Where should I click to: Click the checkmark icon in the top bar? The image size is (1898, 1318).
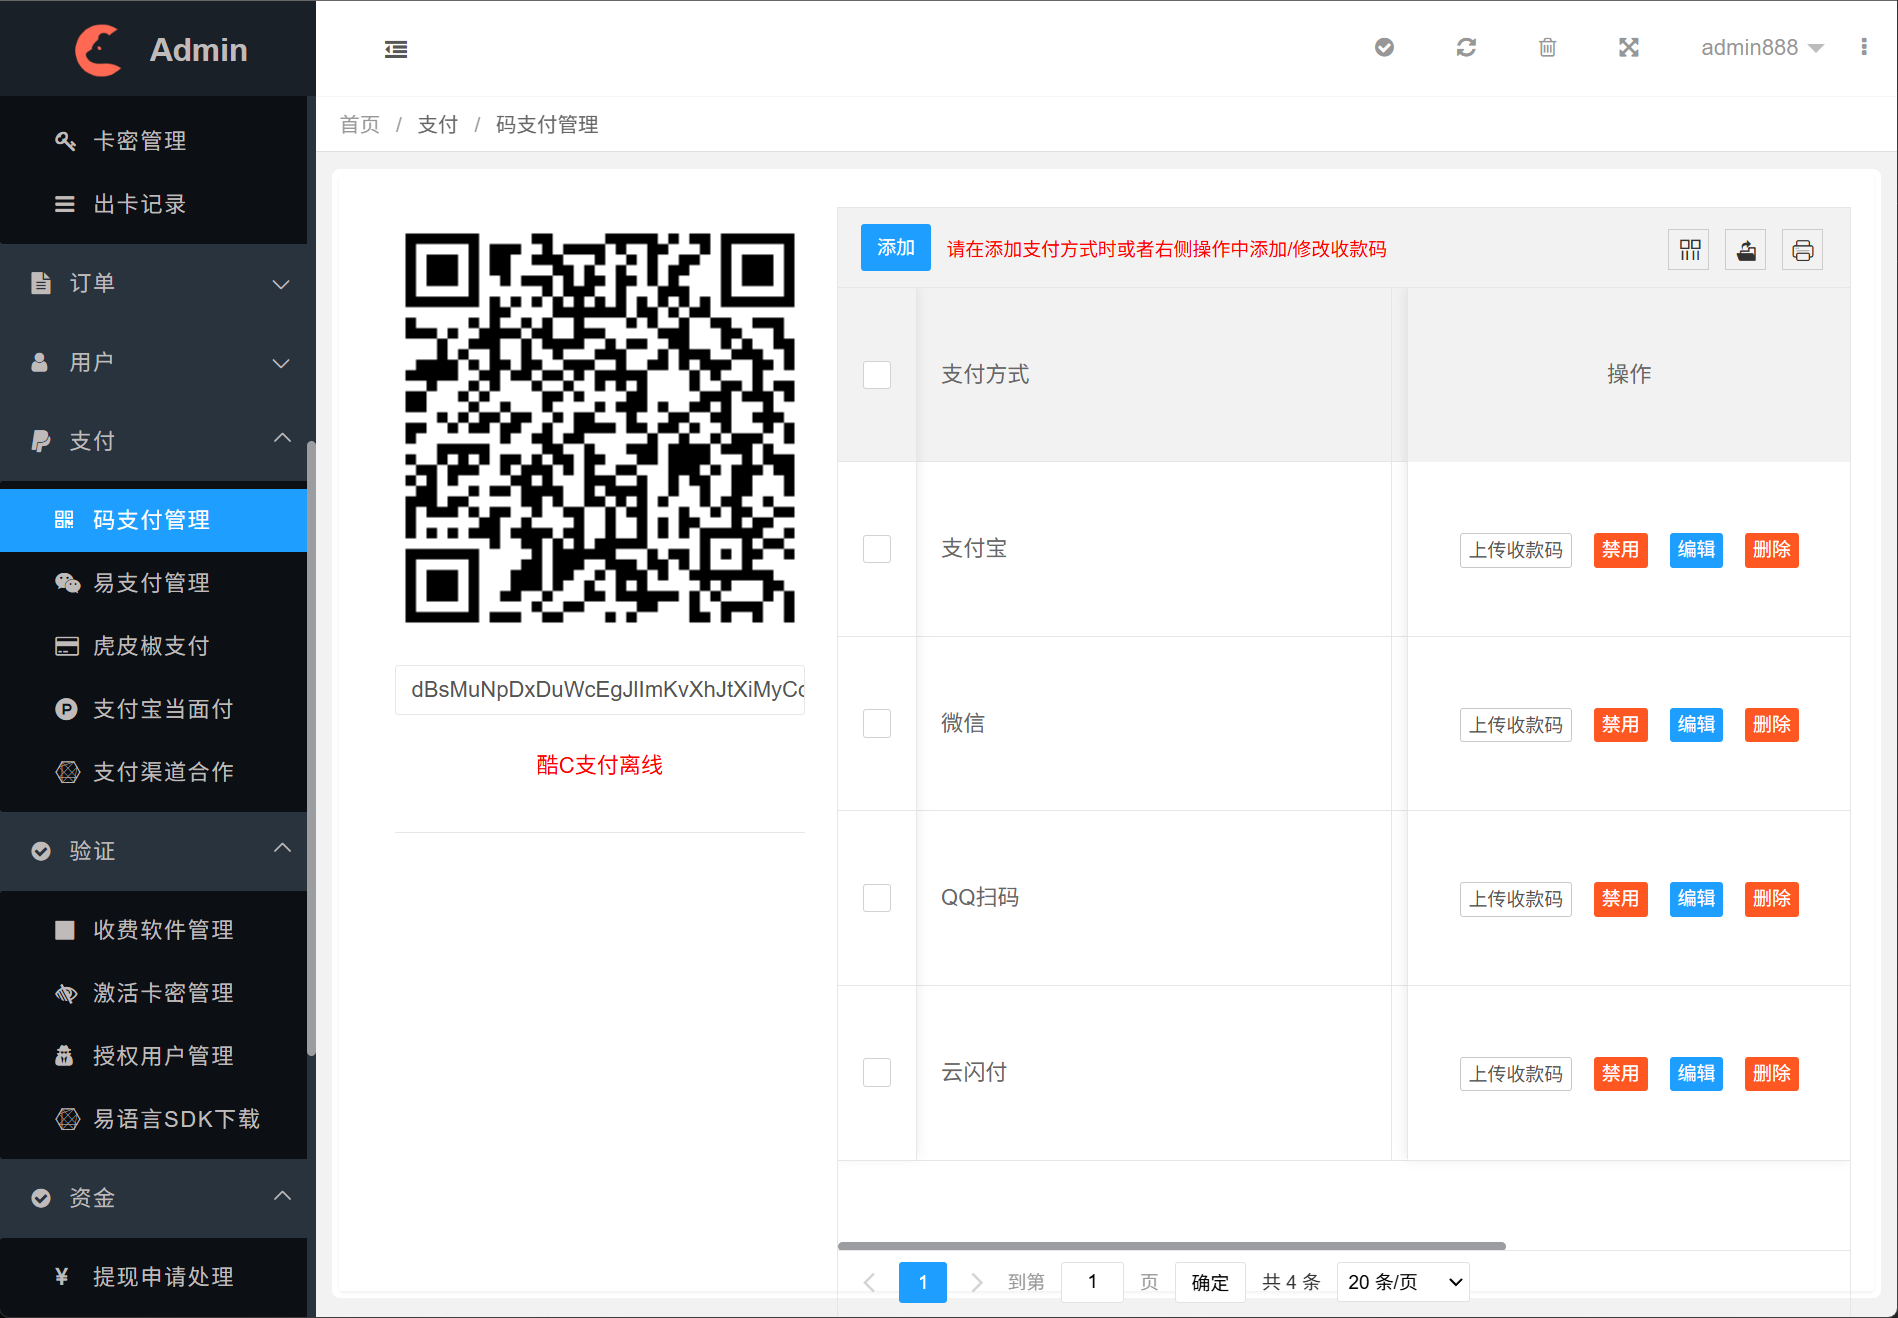(x=1384, y=47)
